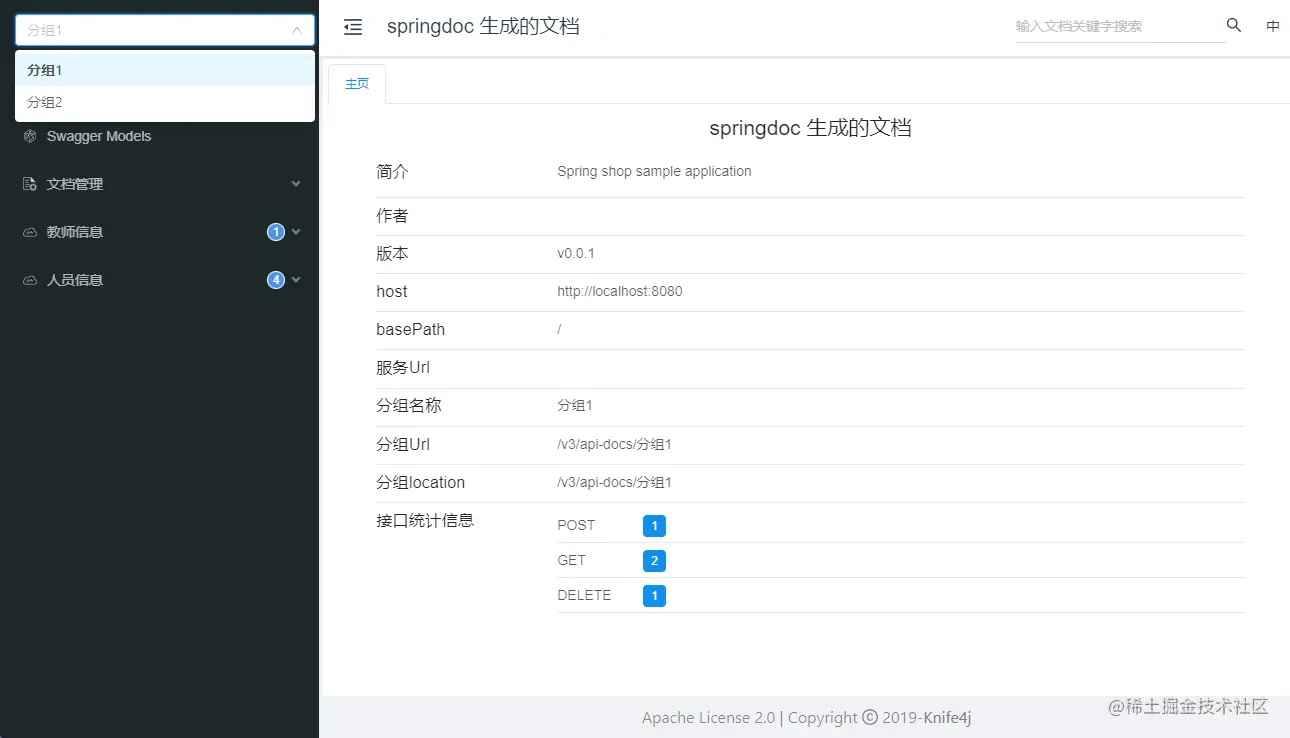Open the language switcher '中'
Viewport: 1290px width, 738px height.
point(1273,27)
